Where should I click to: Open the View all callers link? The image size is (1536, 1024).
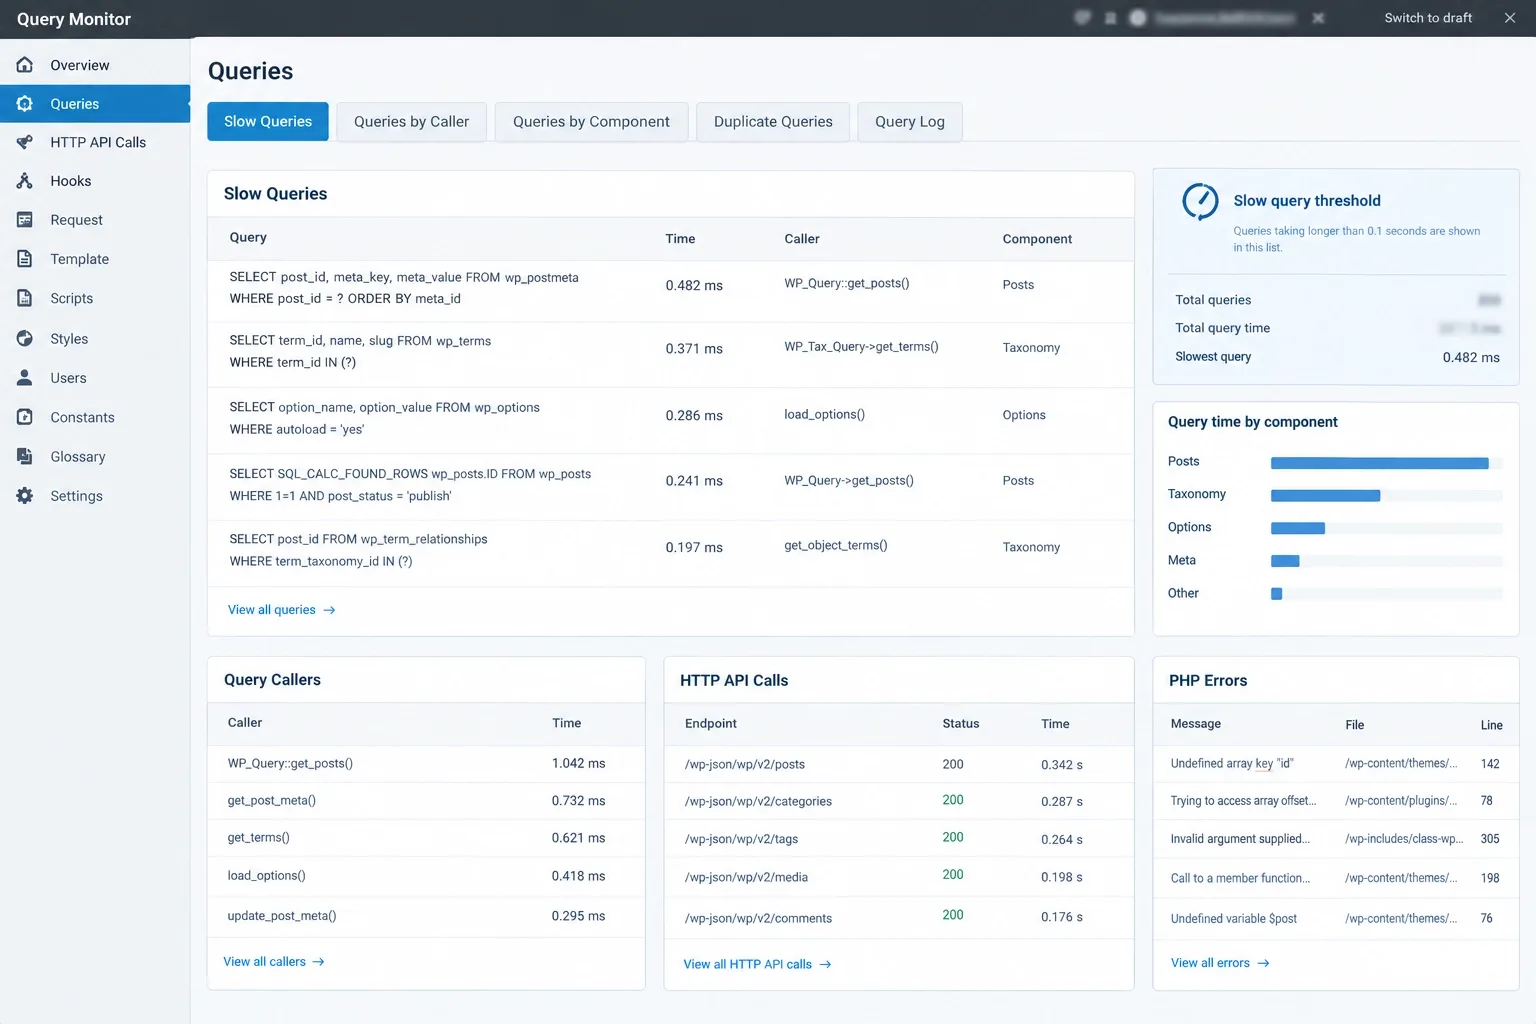(x=274, y=962)
